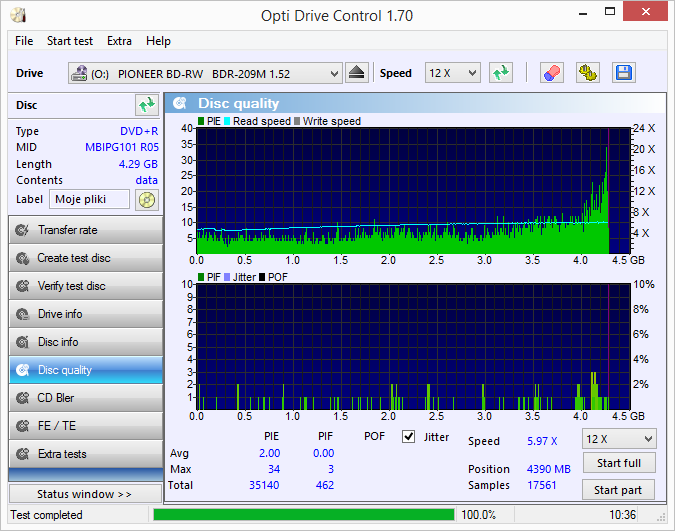
Task: Click the Extra tests icon
Action: coord(22,454)
